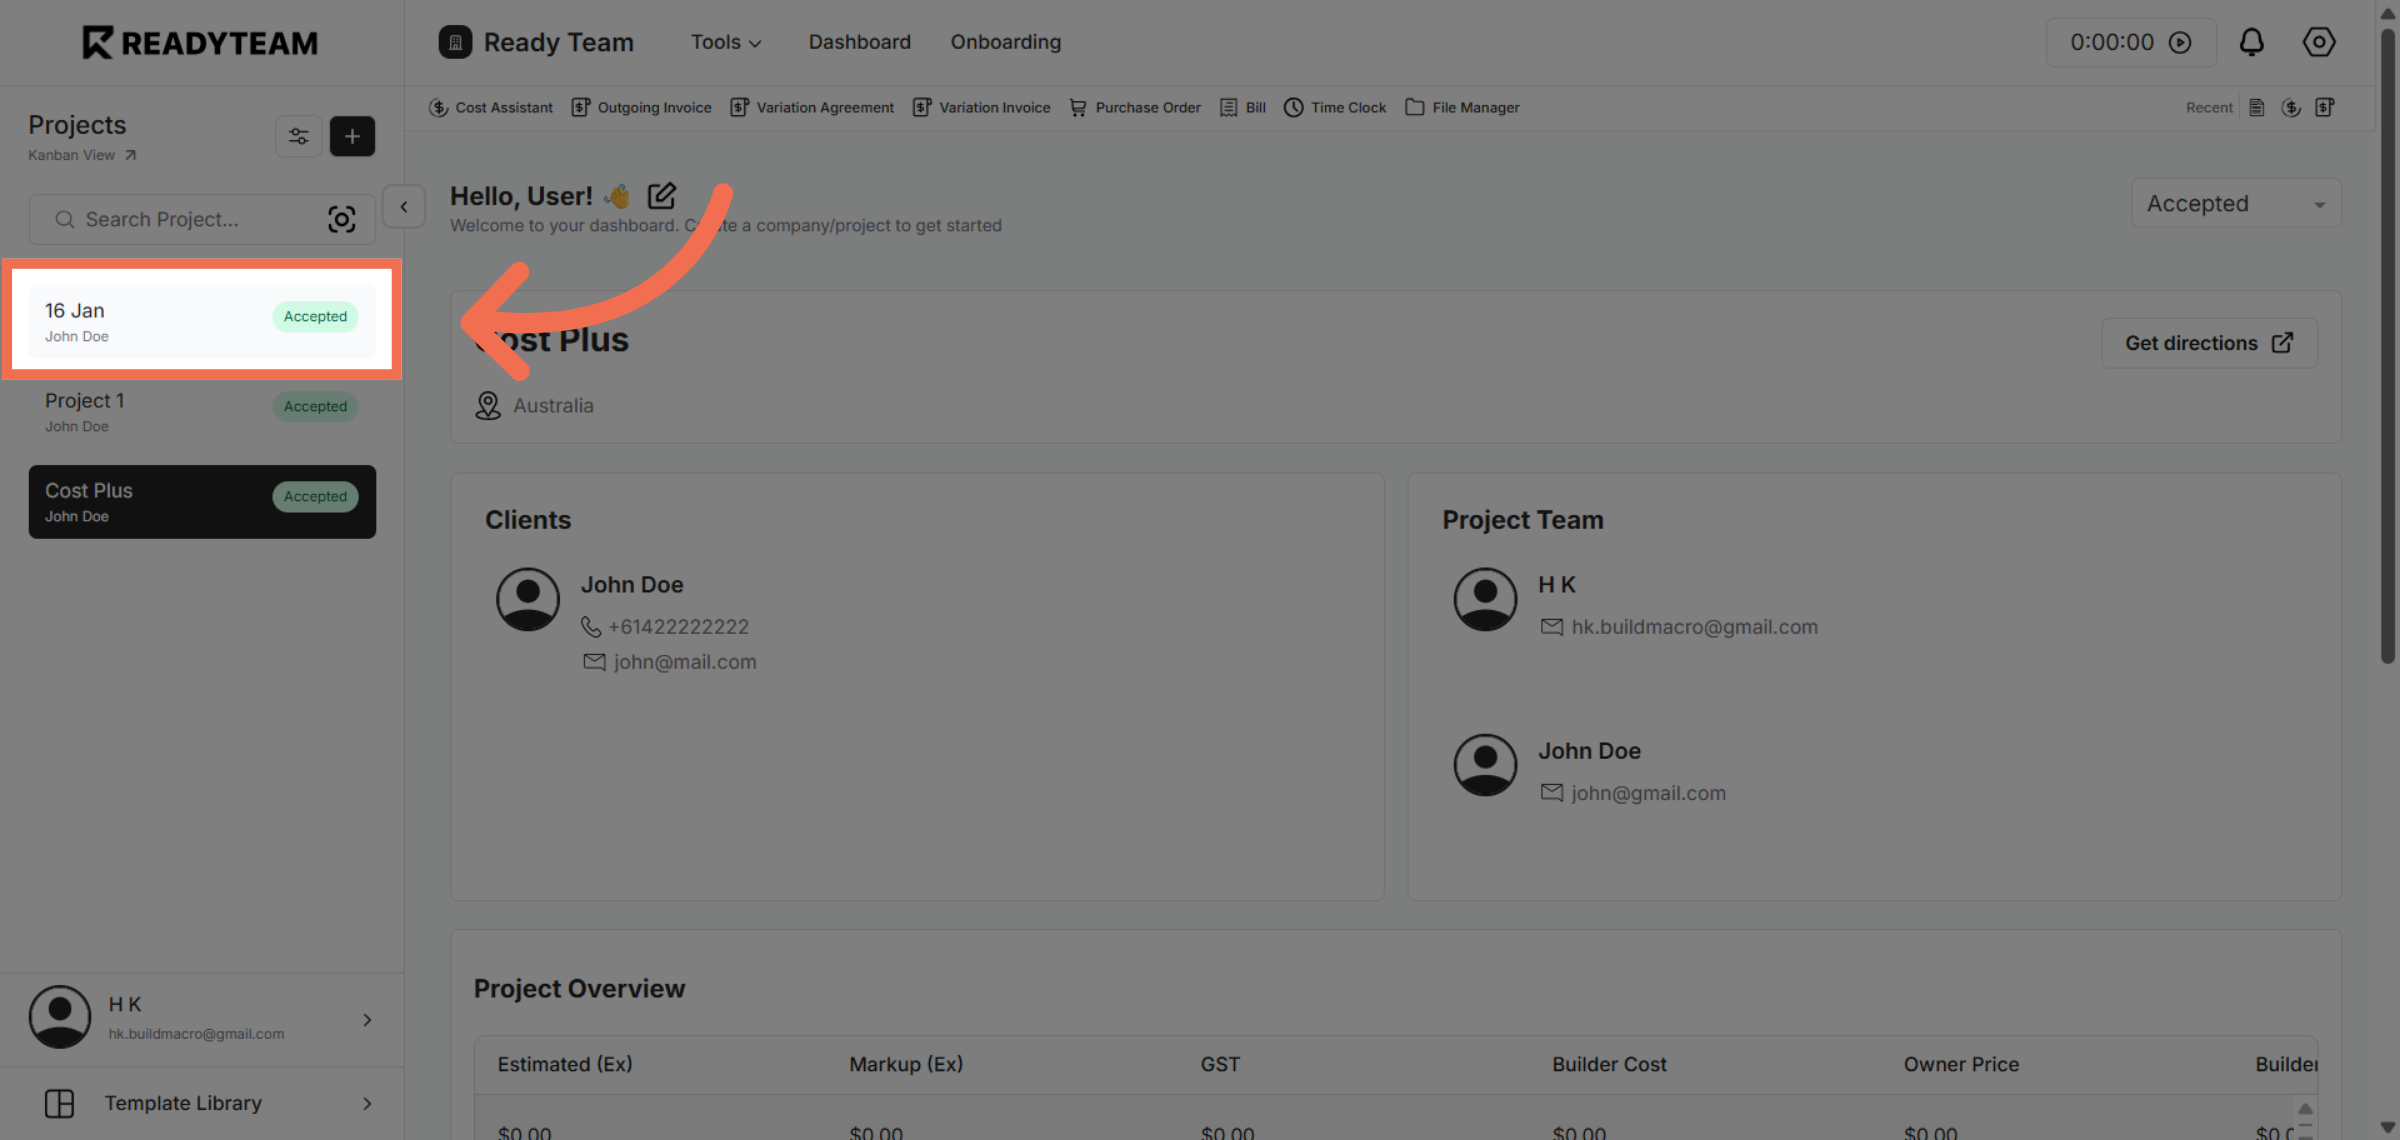Screen dimensions: 2400x1140
Task: Collapse the Projects sidebar panel
Action: click(403, 206)
